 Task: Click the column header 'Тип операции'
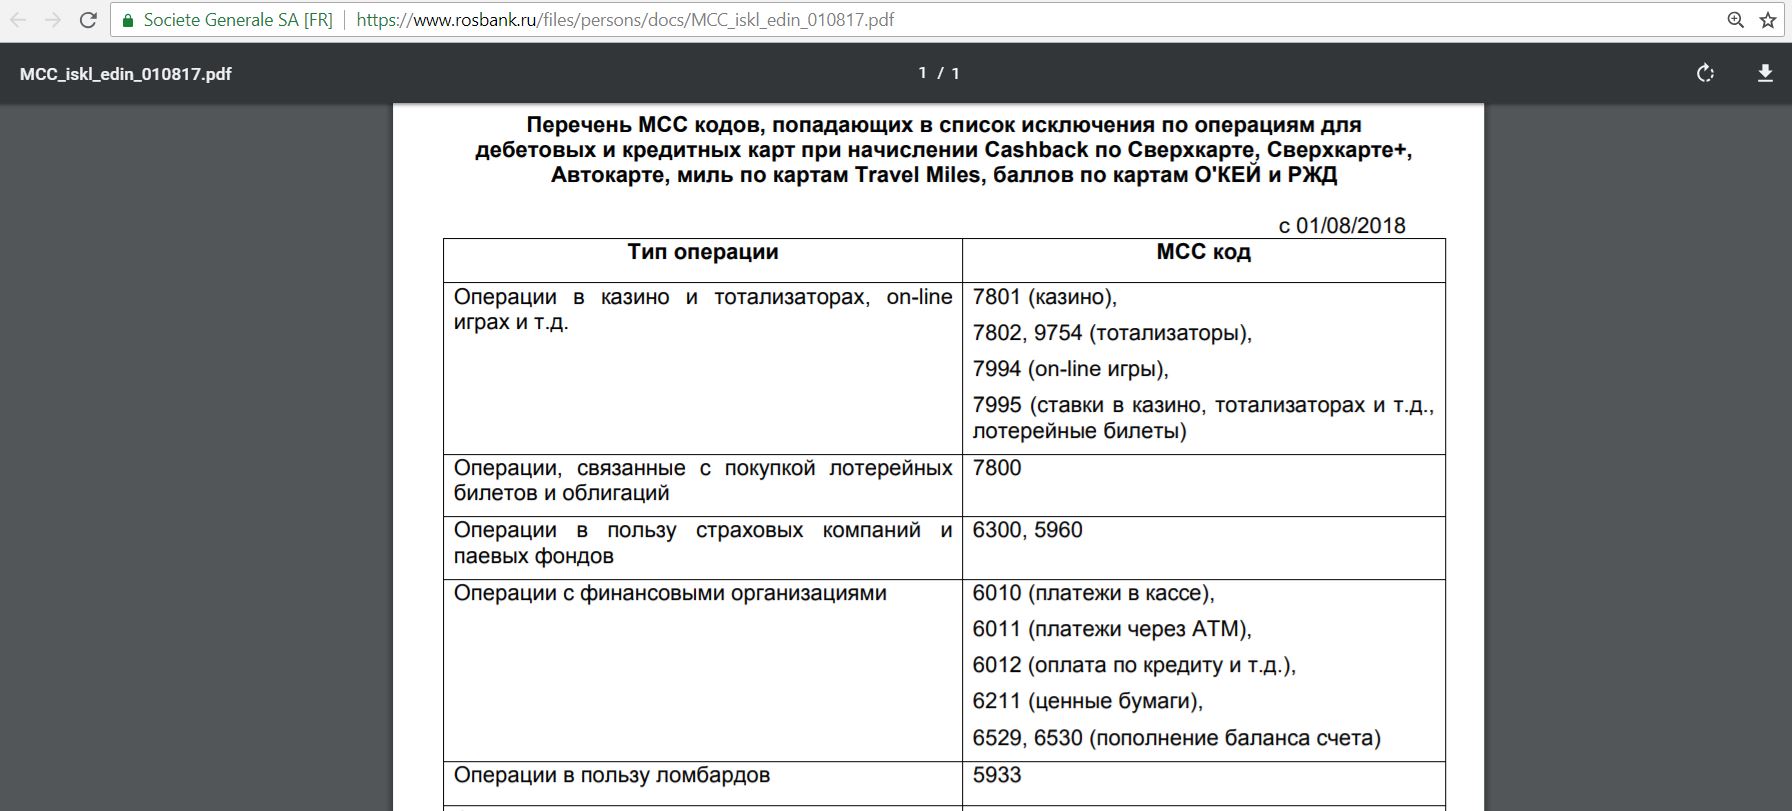[703, 252]
